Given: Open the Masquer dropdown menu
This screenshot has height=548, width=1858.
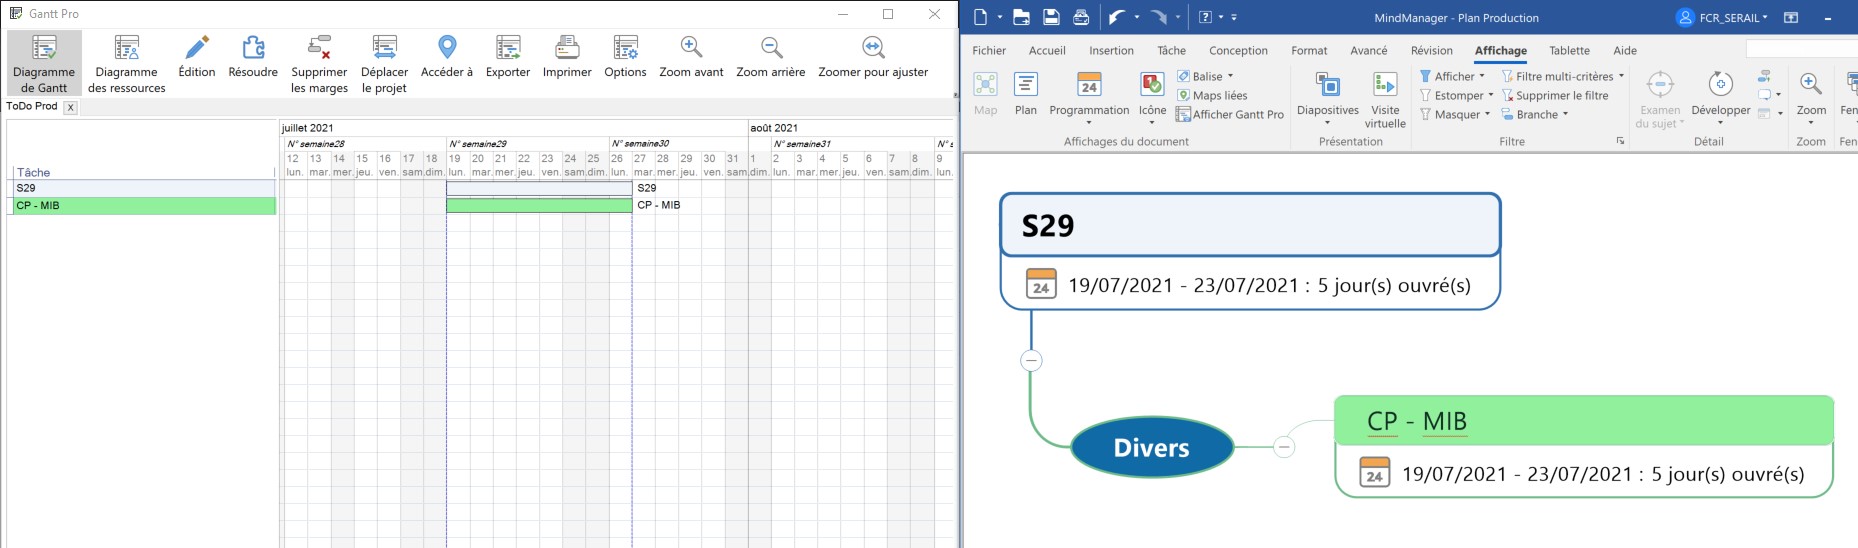Looking at the screenshot, I should coord(1455,115).
